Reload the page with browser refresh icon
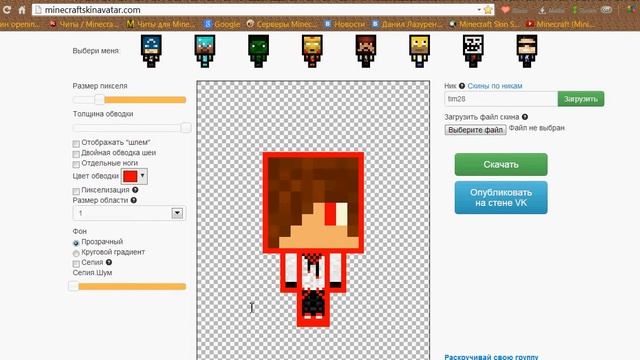Screen dimensions: 640x360 (x=6, y=9)
